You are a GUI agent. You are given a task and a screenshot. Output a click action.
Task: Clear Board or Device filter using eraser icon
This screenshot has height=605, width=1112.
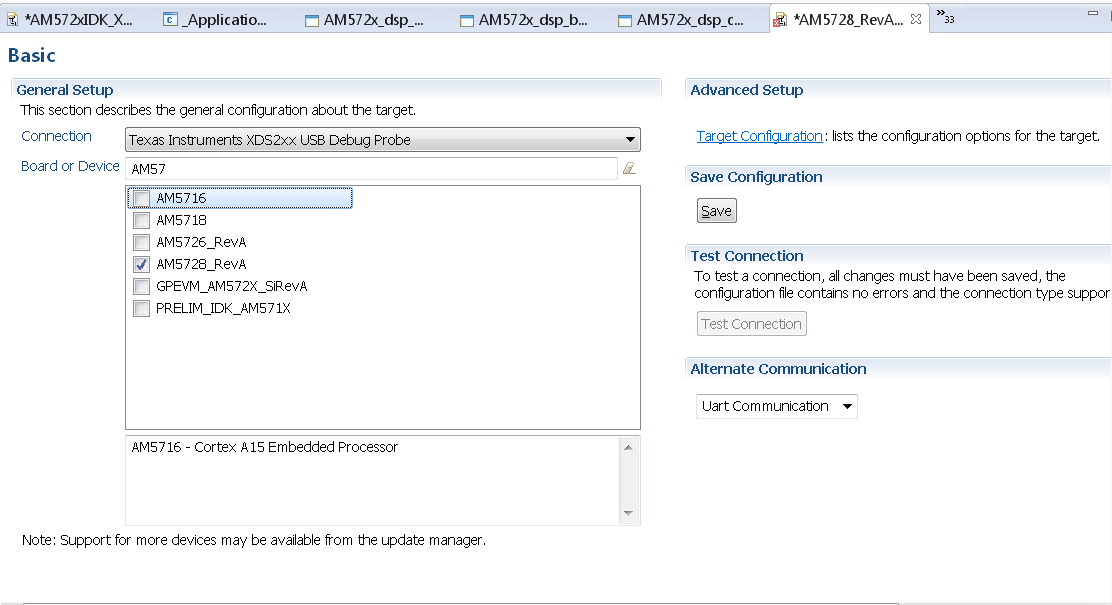tap(630, 168)
